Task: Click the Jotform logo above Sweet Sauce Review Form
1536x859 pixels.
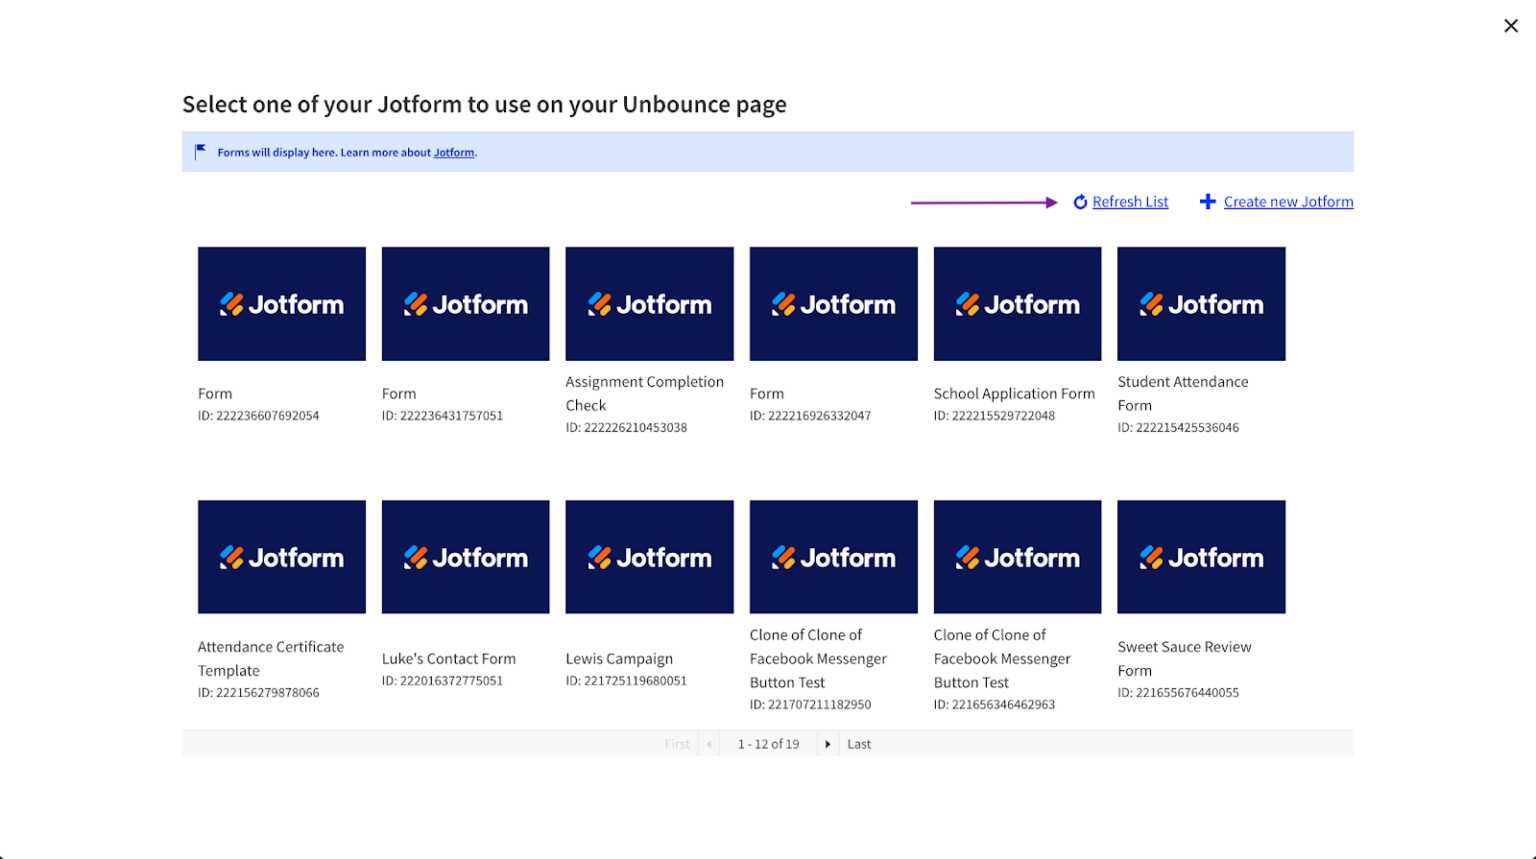Action: point(1200,557)
